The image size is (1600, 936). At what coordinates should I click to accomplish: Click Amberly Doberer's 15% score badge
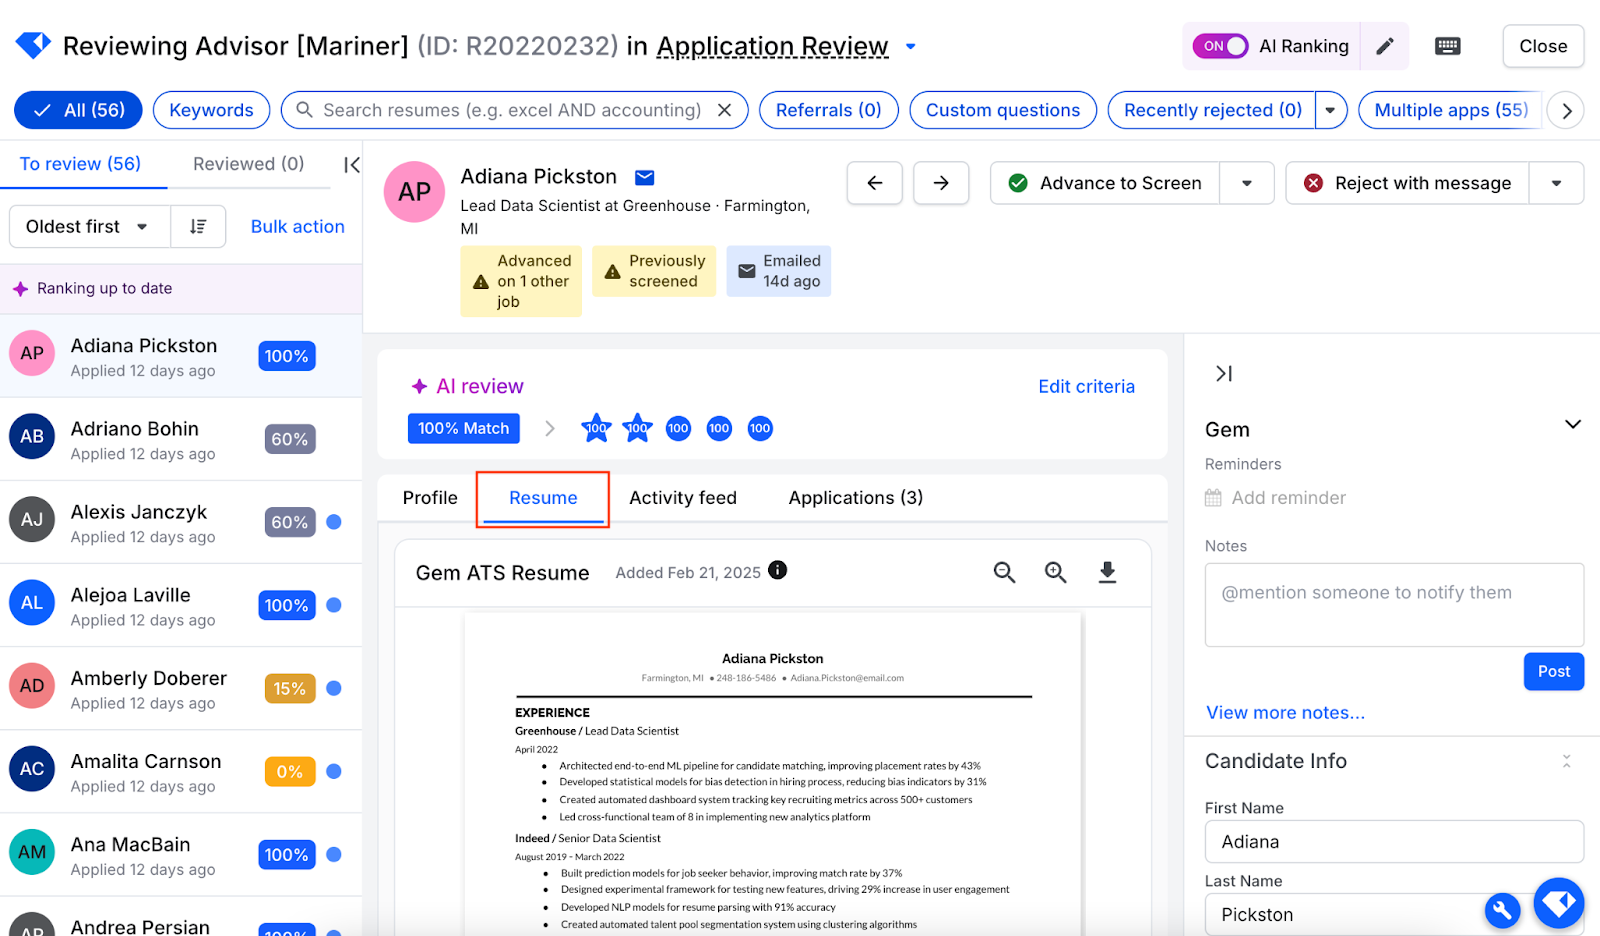coord(290,689)
